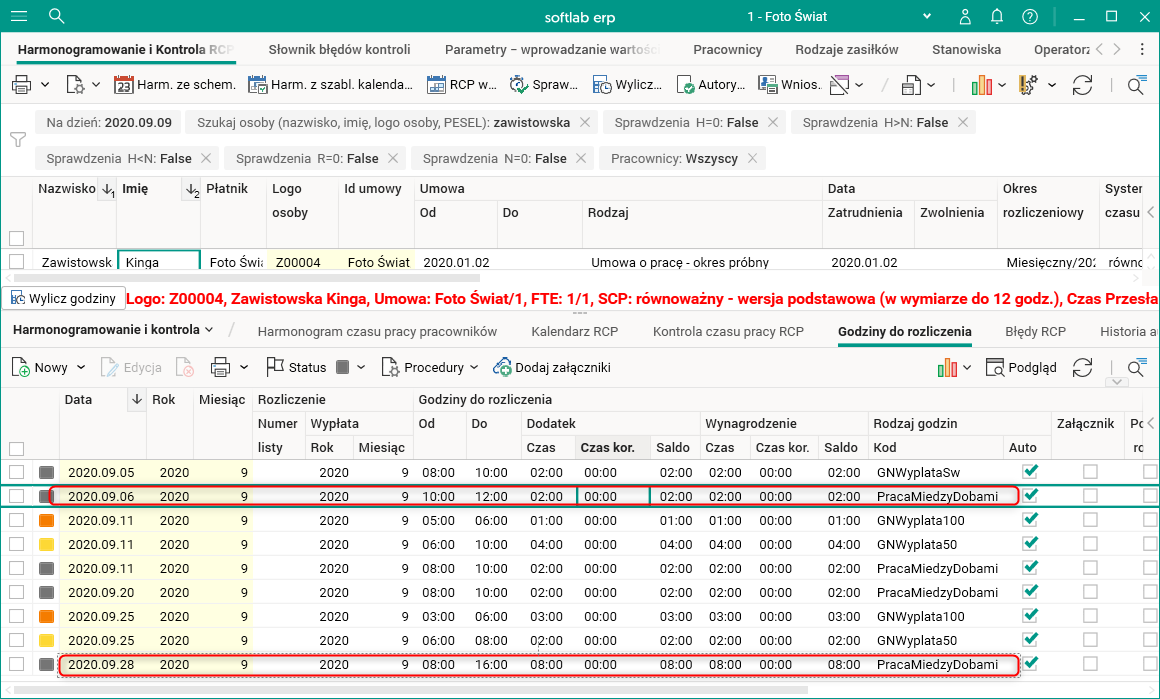This screenshot has width=1160, height=699.
Task: Click orange status marker on first 2020.09.11 row
Action: point(47,520)
